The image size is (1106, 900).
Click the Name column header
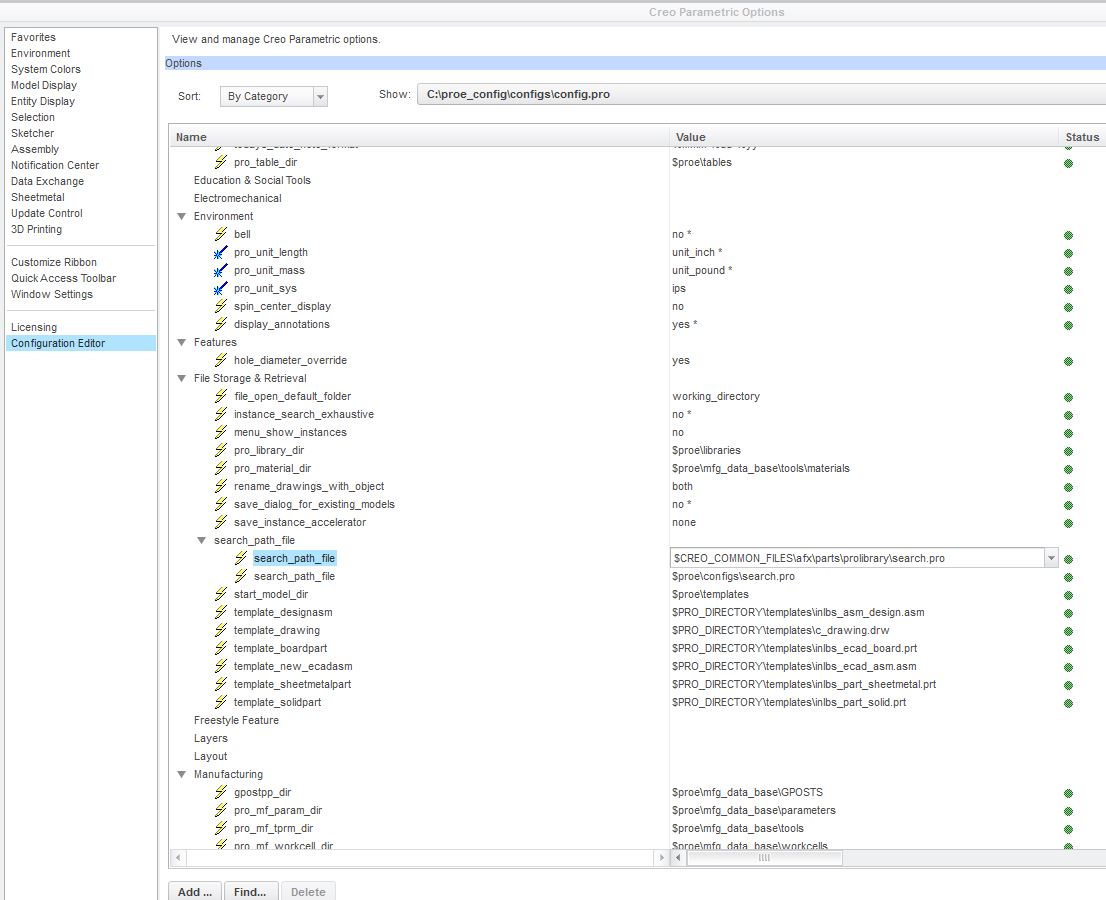pyautogui.click(x=418, y=137)
